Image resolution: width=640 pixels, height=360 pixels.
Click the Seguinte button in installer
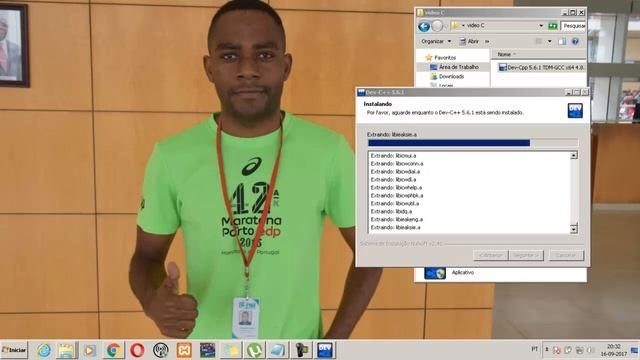pyautogui.click(x=526, y=255)
